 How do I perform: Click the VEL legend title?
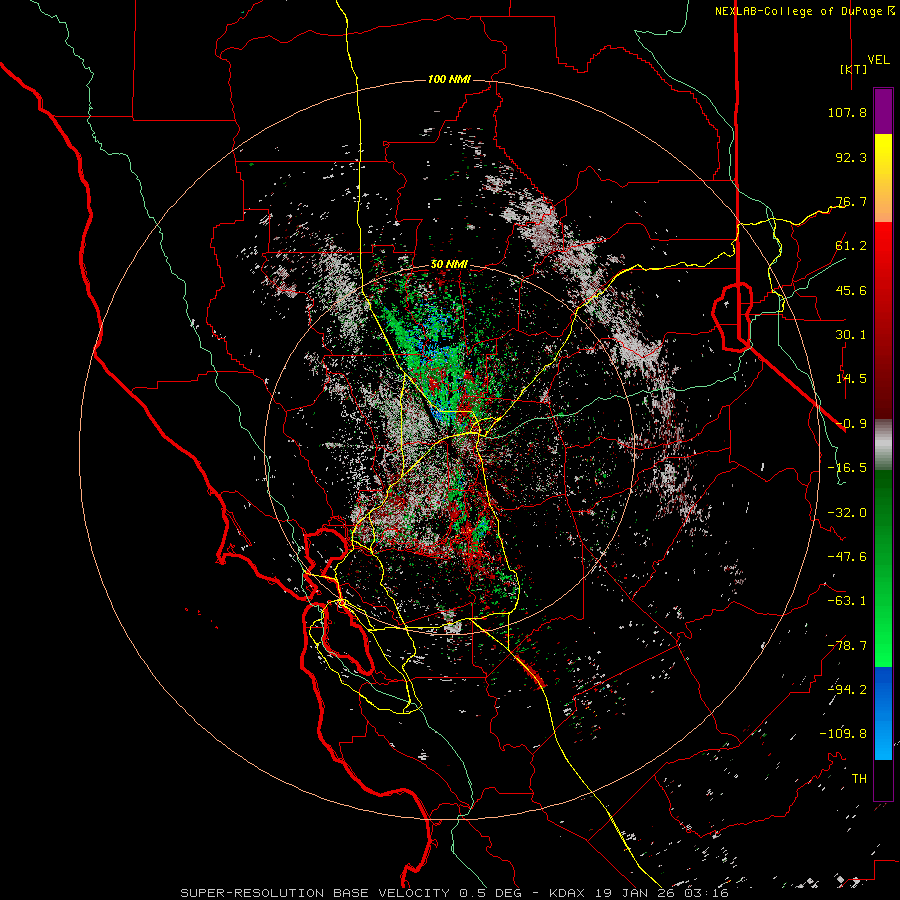coord(878,60)
